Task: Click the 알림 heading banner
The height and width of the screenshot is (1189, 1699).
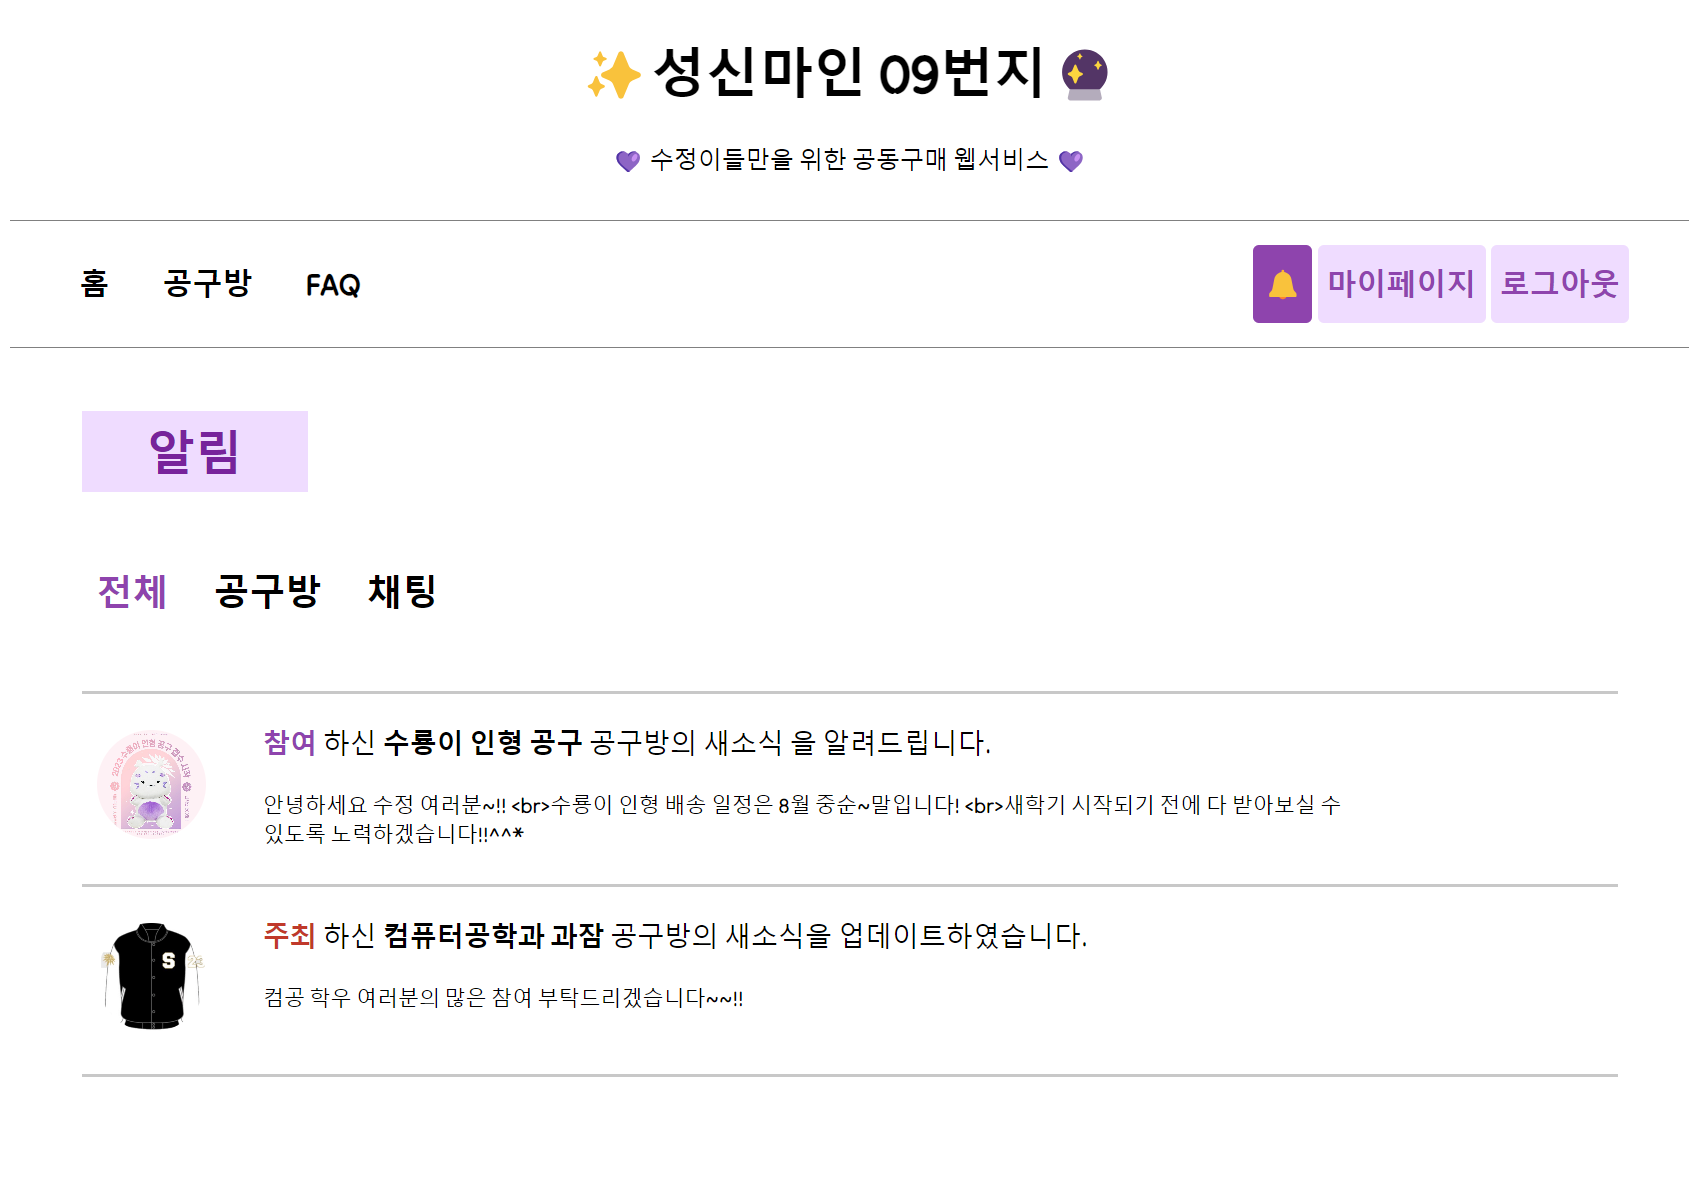Action: coord(194,451)
